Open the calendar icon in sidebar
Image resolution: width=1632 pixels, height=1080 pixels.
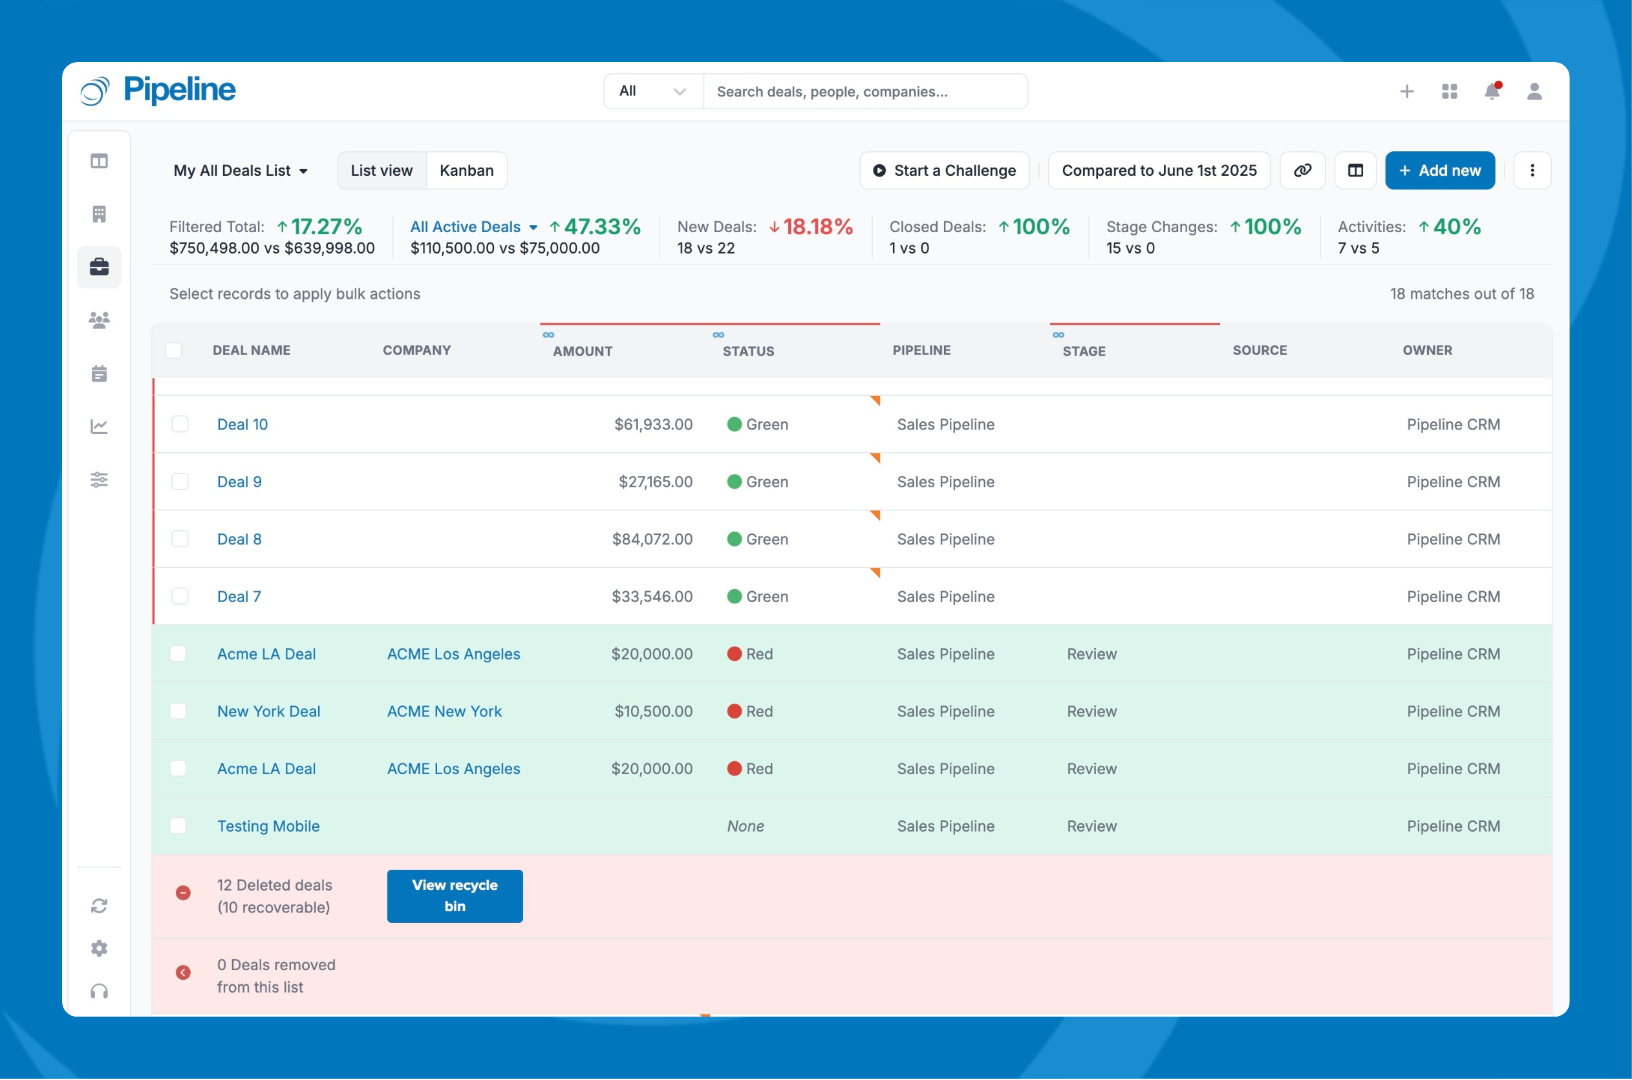click(99, 374)
